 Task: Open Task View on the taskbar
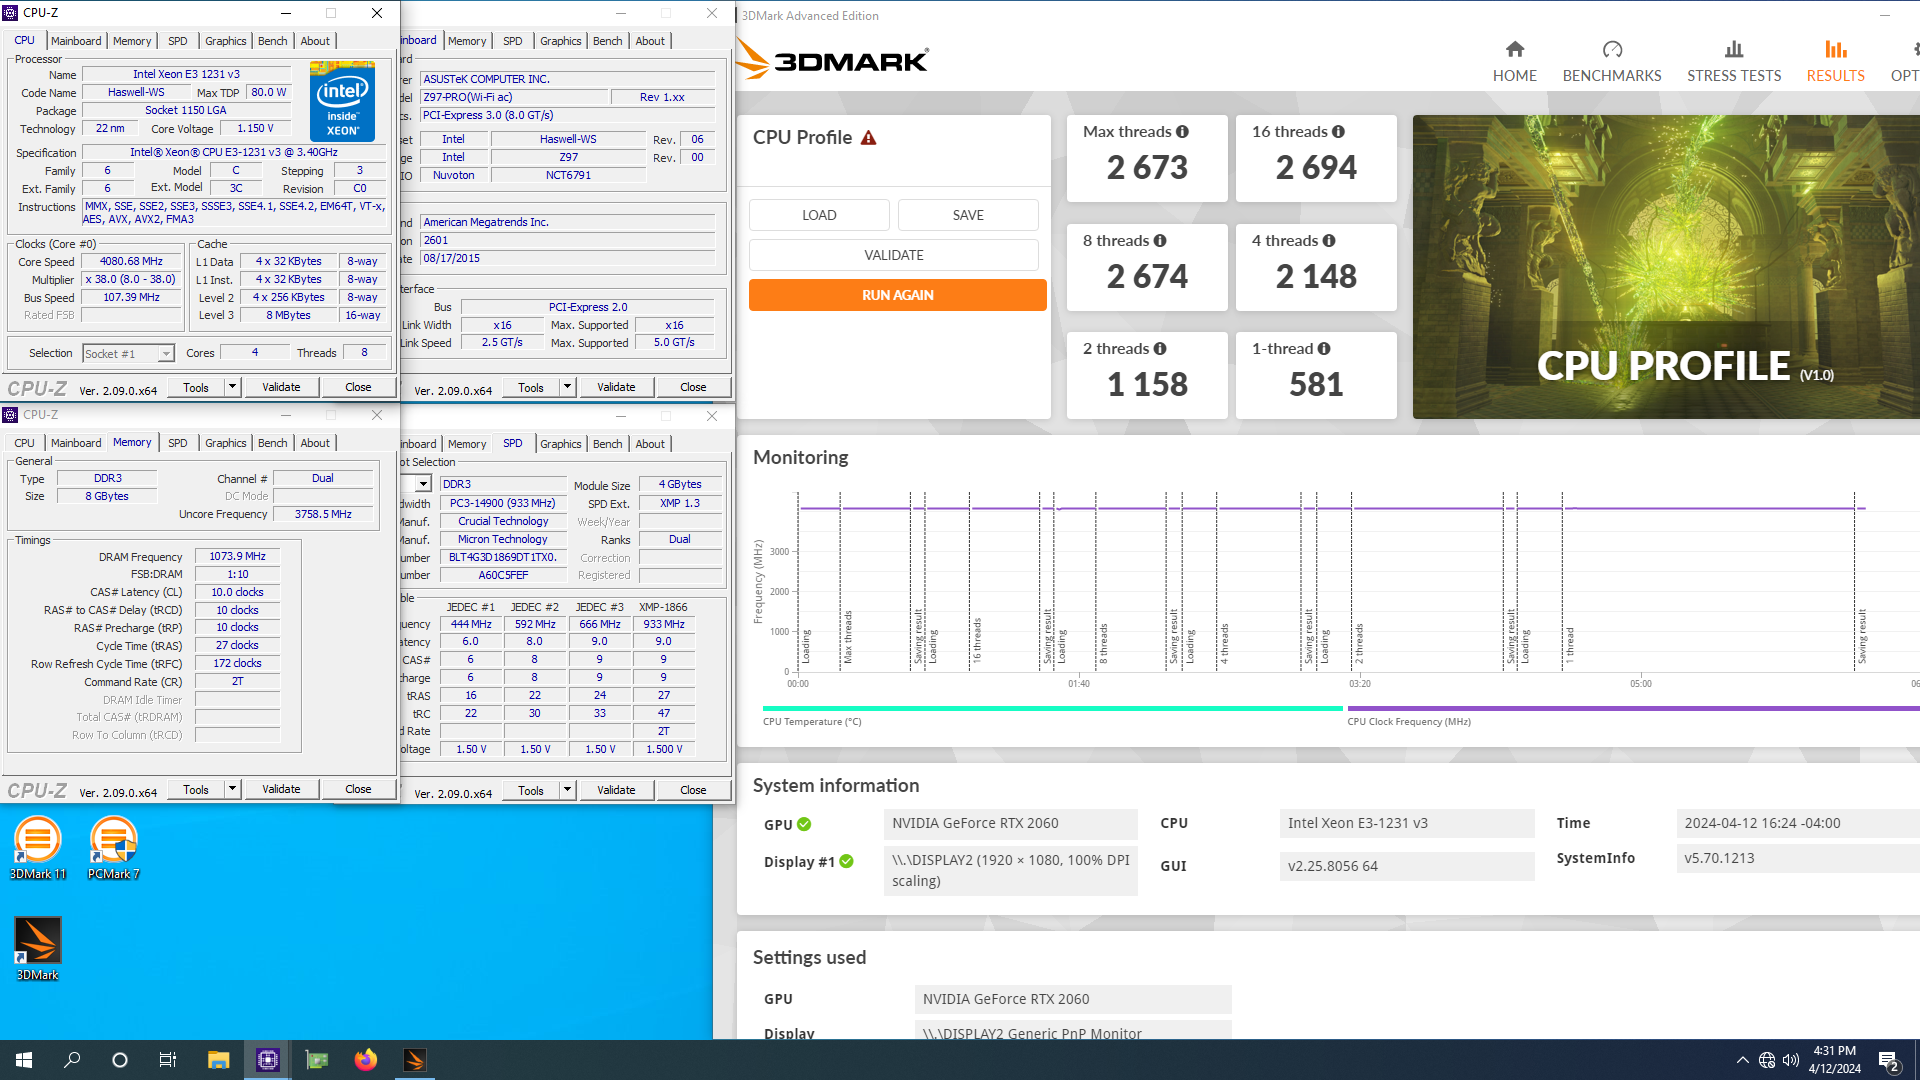(x=168, y=1060)
